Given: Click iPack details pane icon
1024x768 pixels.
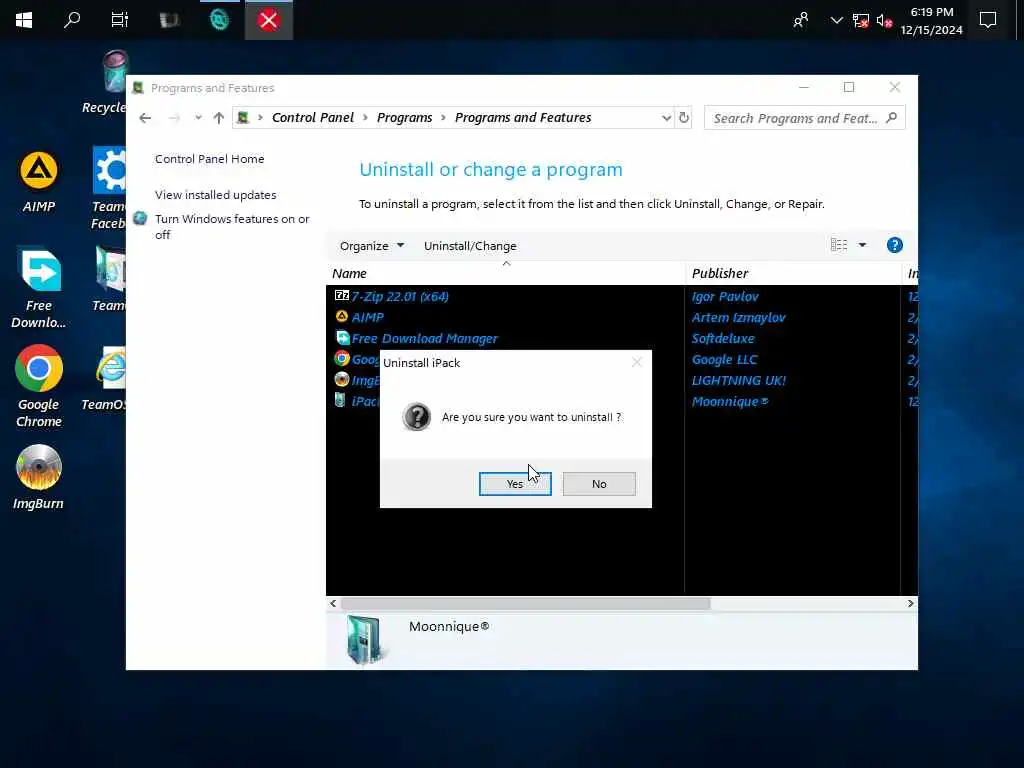Looking at the screenshot, I should [x=363, y=639].
